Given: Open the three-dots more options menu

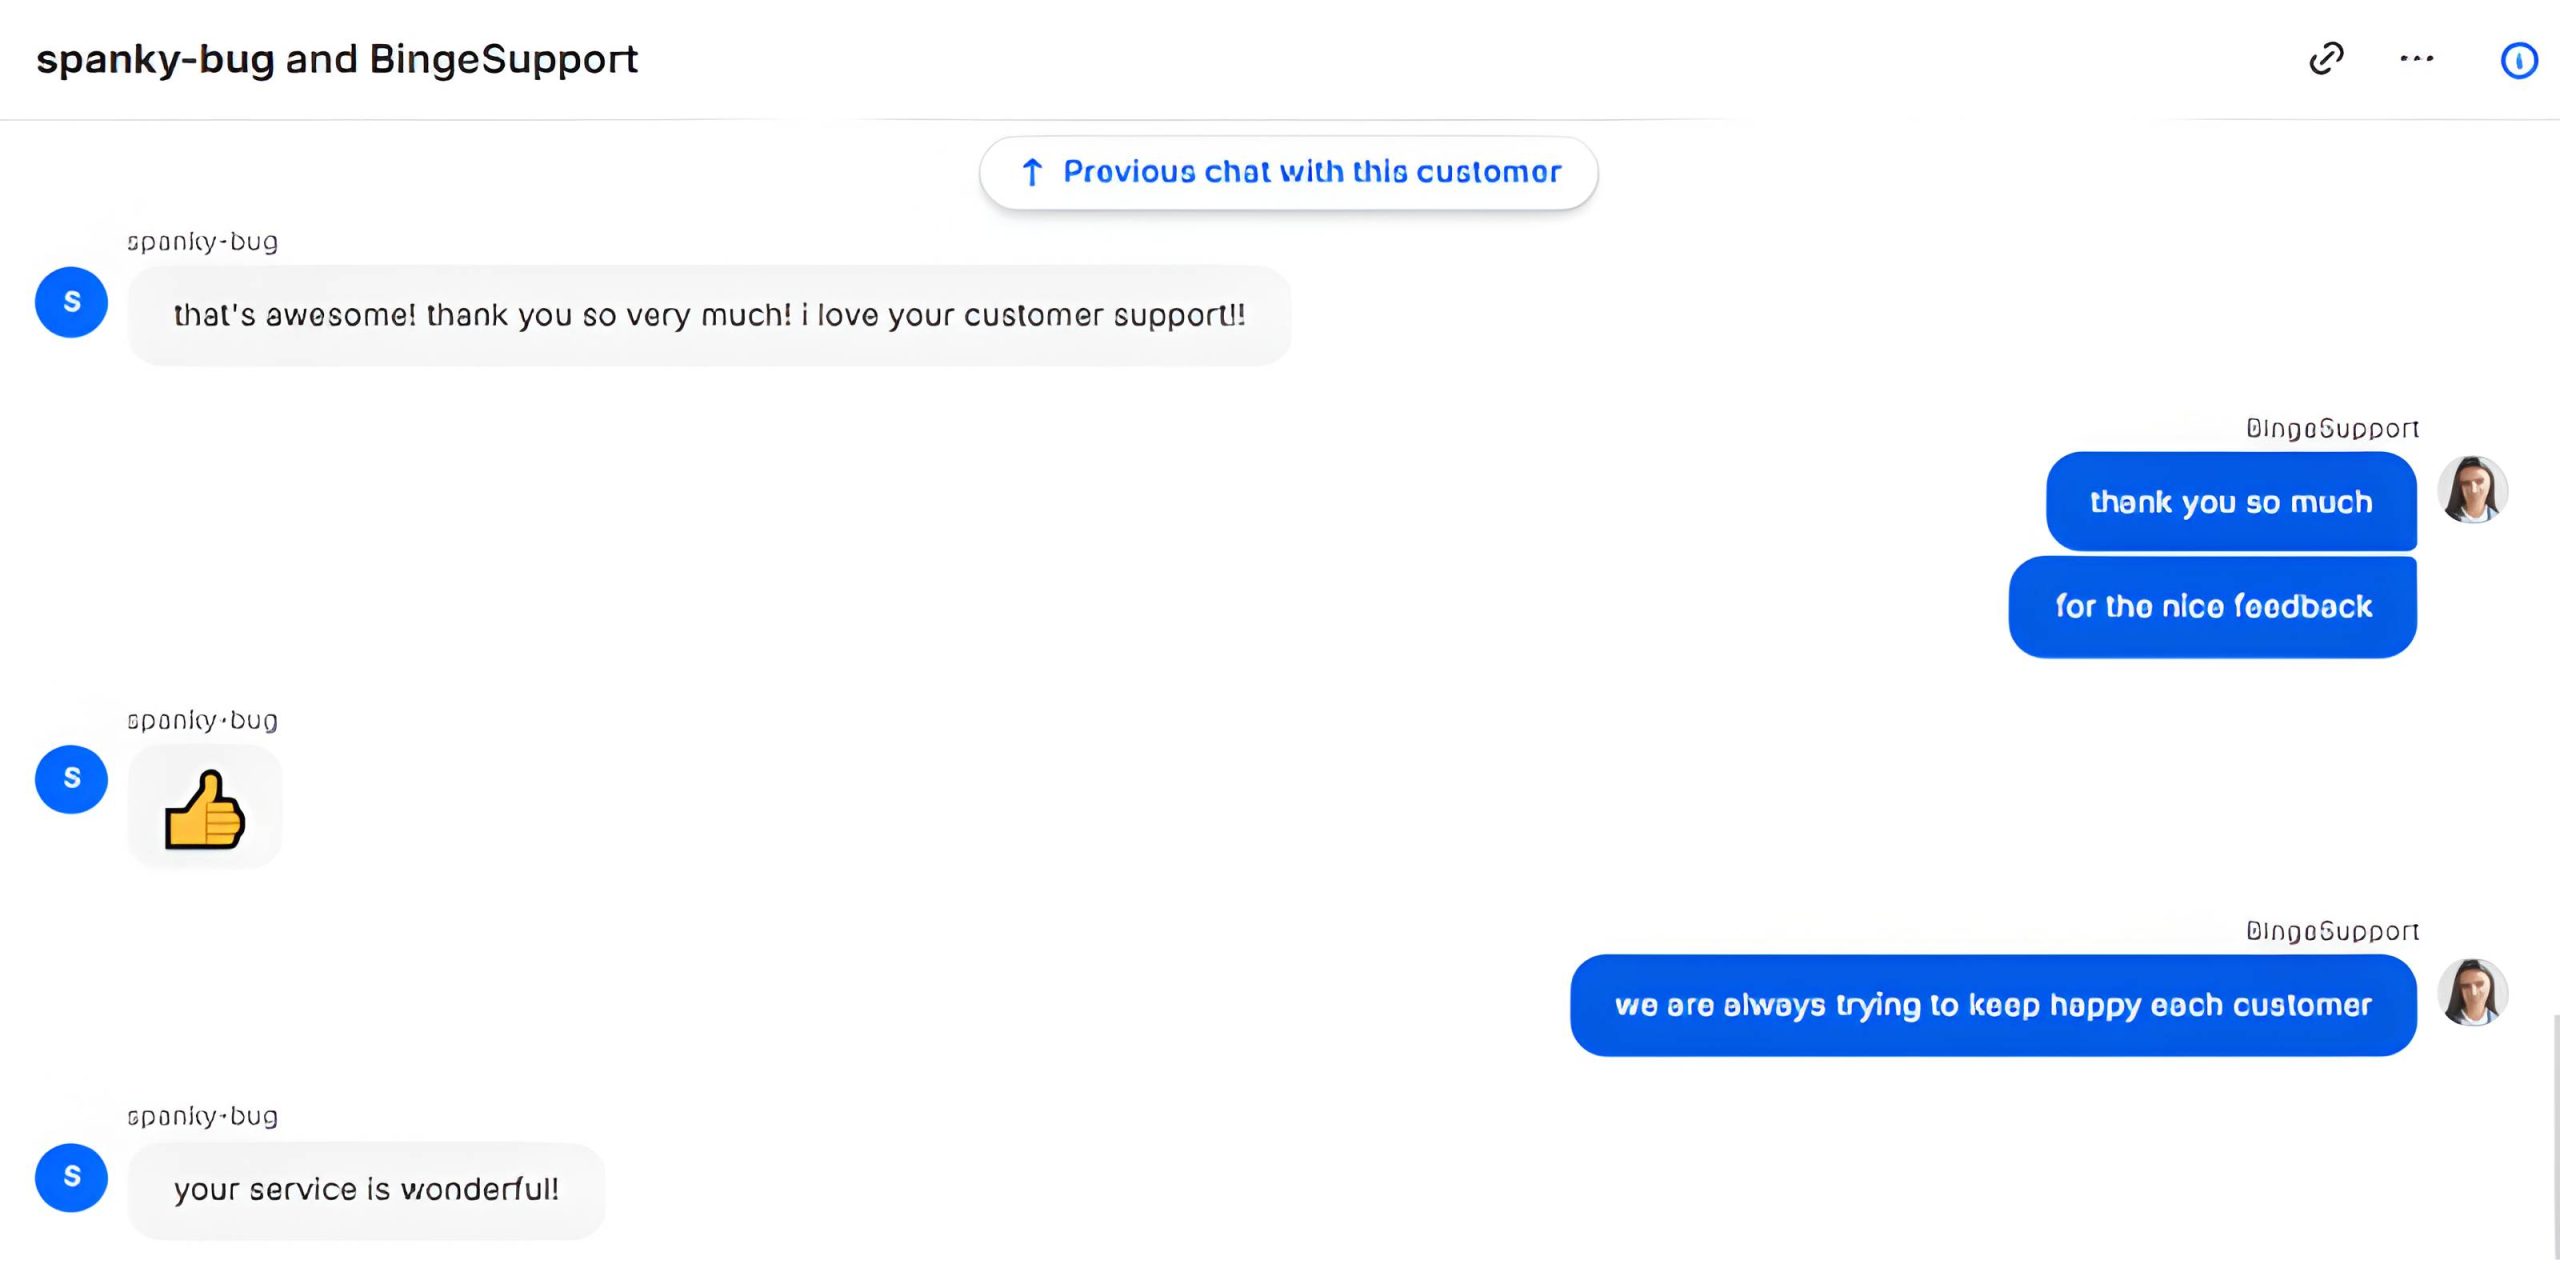Looking at the screenshot, I should [2416, 59].
